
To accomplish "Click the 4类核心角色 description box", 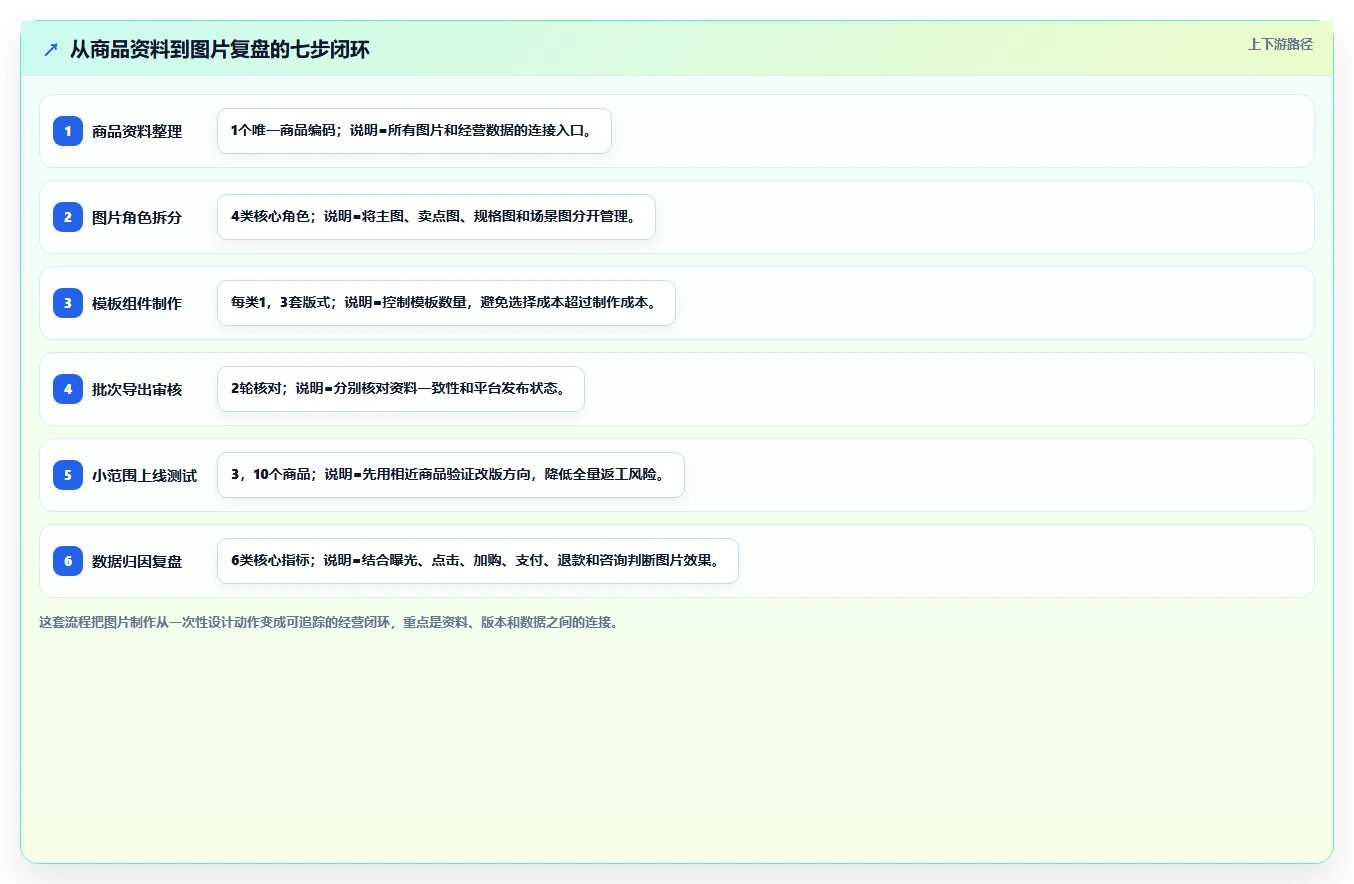I will [436, 217].
